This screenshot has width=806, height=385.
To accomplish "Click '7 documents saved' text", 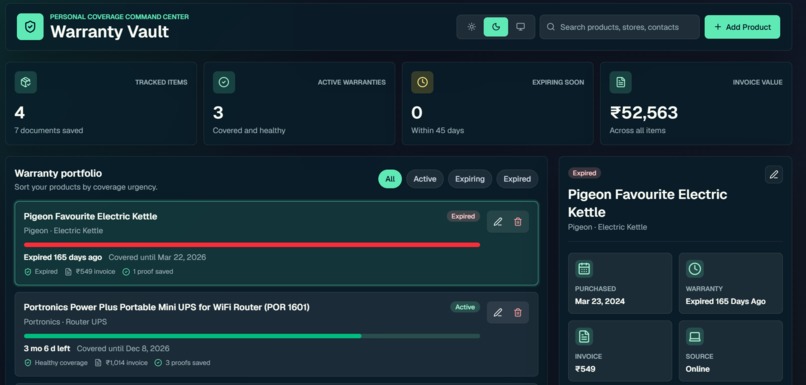I will (x=48, y=131).
